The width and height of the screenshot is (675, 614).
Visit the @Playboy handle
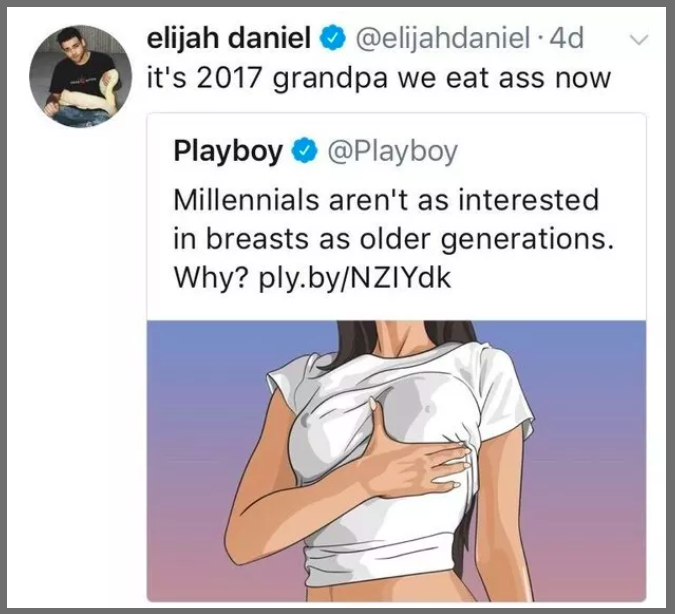[x=393, y=151]
